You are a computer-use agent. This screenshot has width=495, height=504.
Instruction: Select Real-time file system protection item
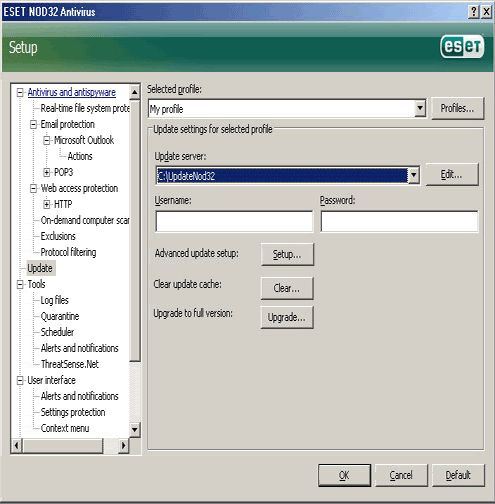[85, 108]
